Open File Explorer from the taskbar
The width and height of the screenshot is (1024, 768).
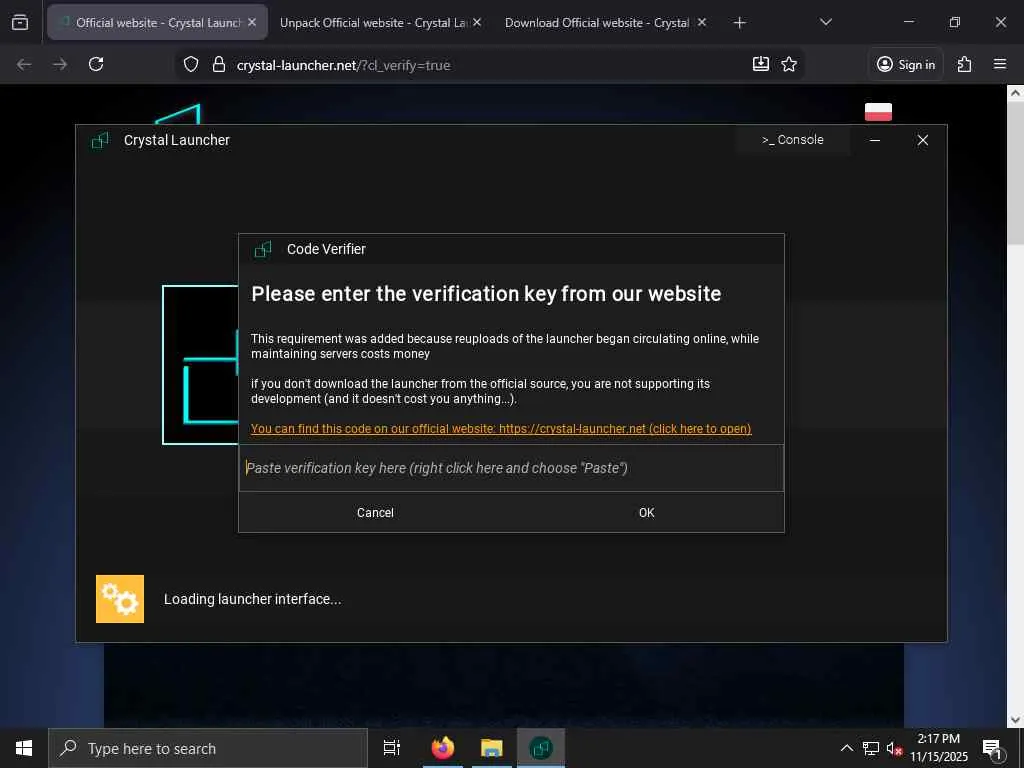coord(492,748)
